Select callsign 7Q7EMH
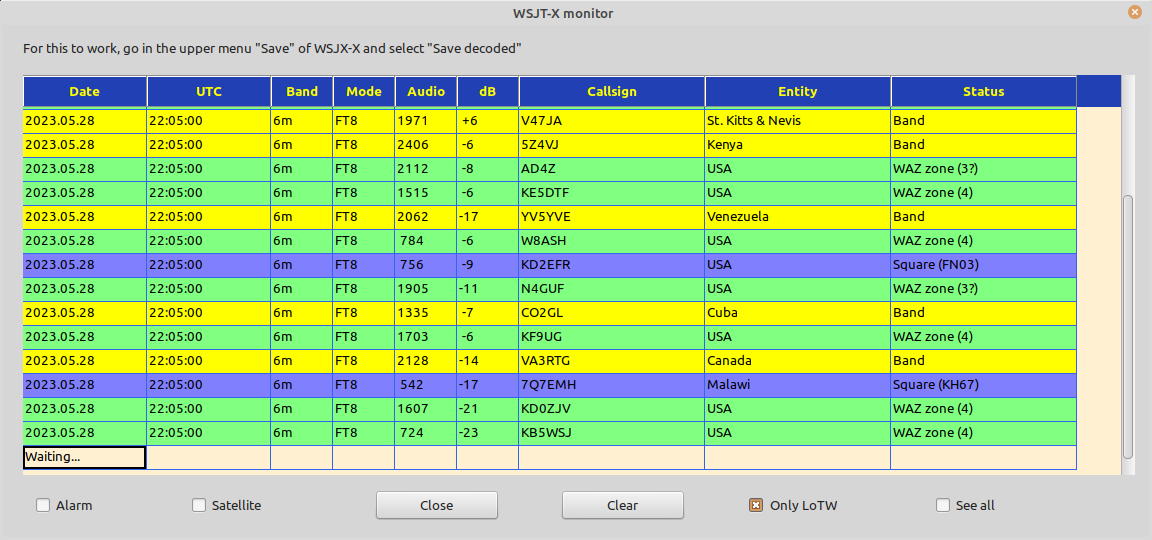This screenshot has width=1152, height=540. coord(612,385)
